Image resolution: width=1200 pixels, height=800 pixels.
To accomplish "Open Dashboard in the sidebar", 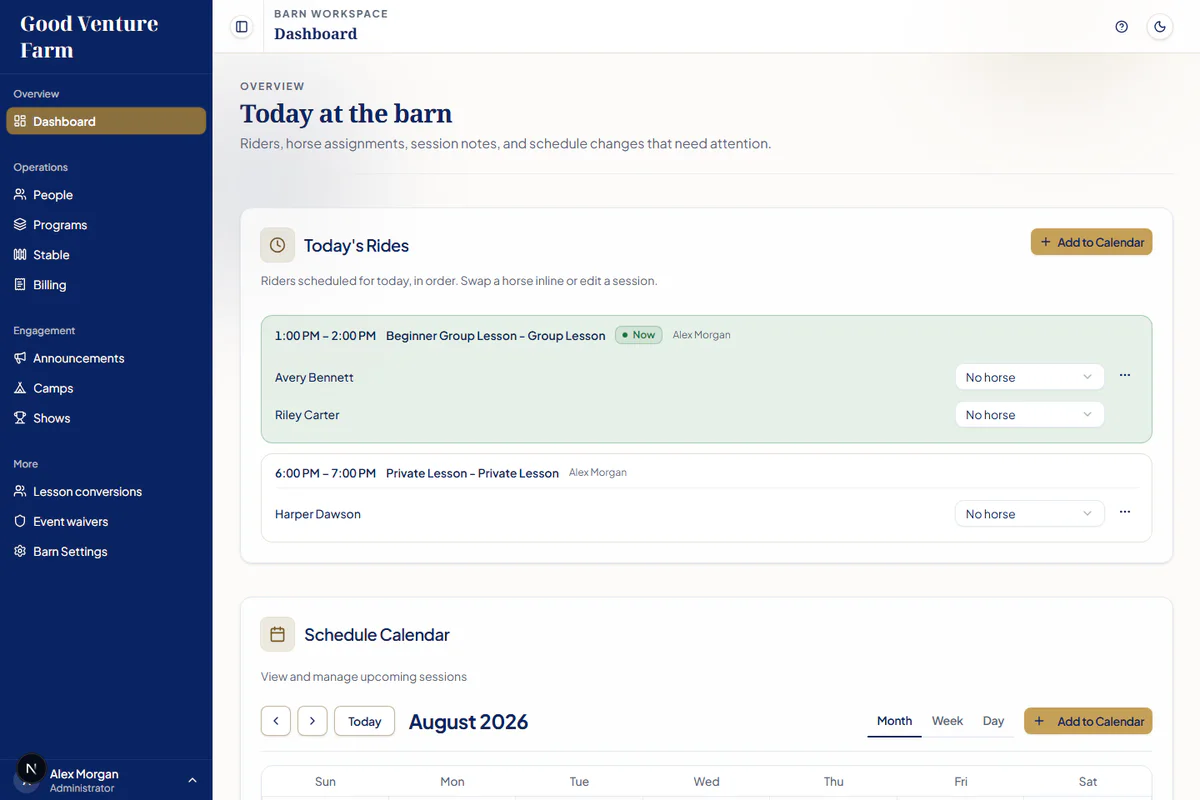I will (106, 121).
